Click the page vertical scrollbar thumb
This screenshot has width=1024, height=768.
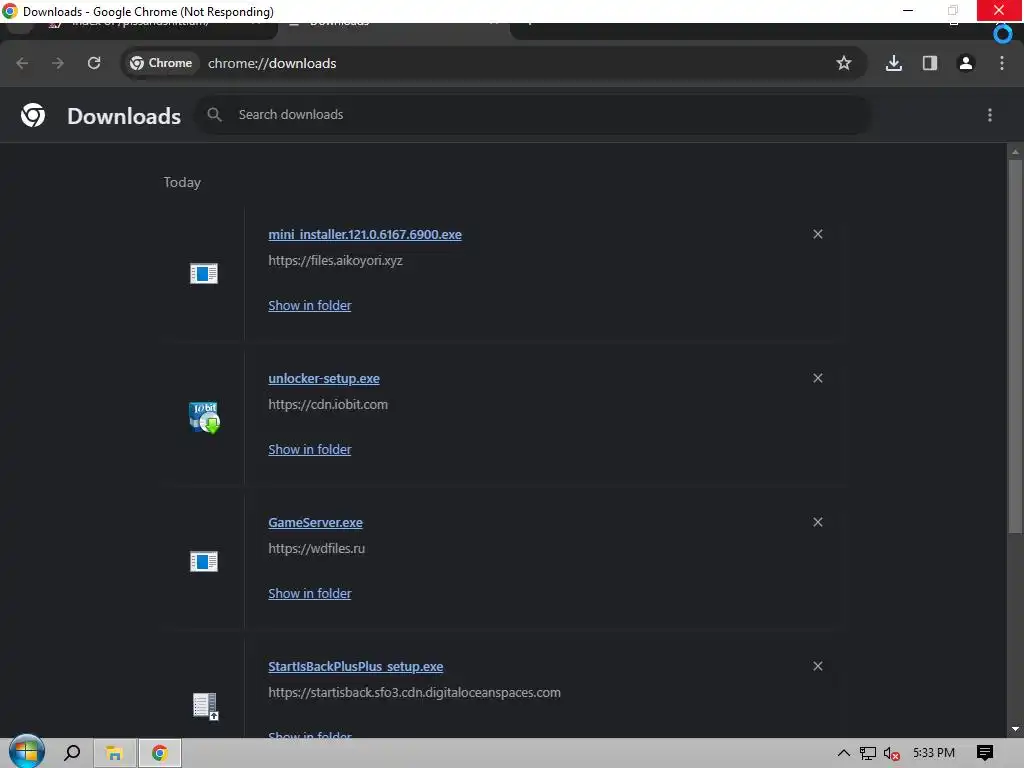(1015, 346)
